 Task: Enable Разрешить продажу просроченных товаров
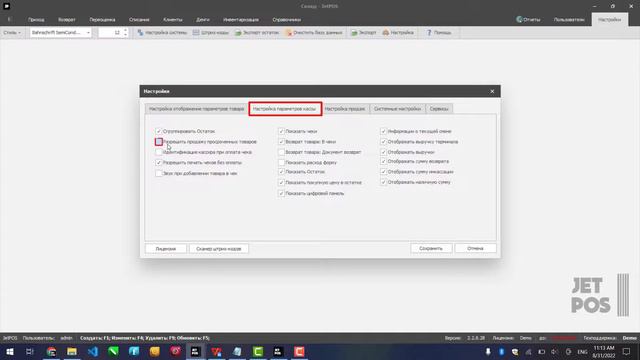(159, 142)
